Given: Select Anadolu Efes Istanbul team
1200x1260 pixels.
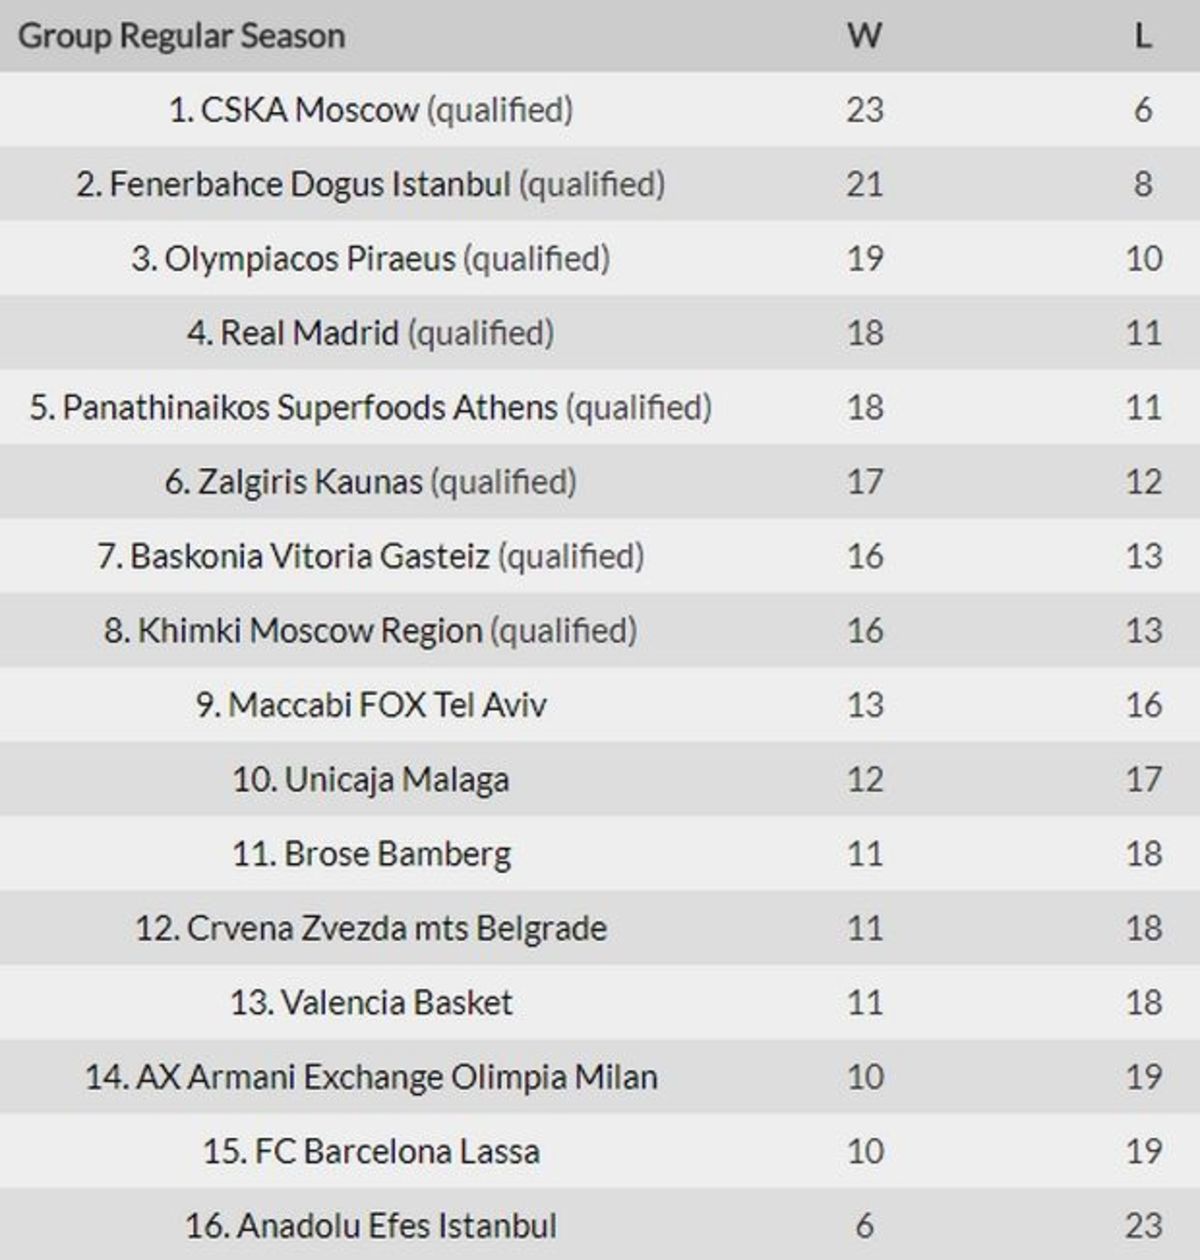Looking at the screenshot, I should (396, 1226).
